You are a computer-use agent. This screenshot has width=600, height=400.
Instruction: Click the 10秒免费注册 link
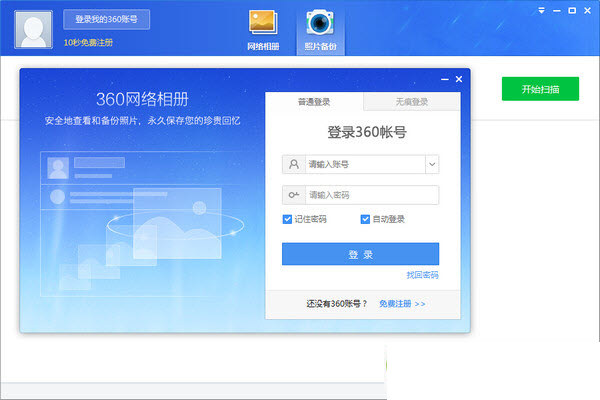88,42
